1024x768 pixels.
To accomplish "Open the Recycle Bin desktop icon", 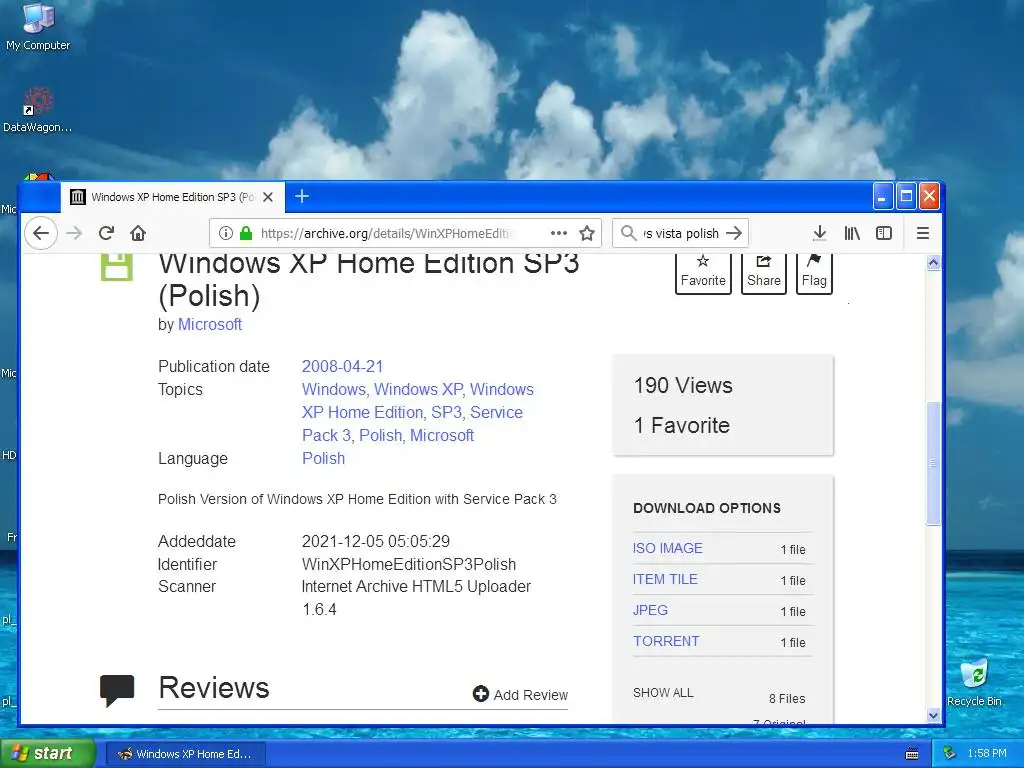I will (974, 683).
